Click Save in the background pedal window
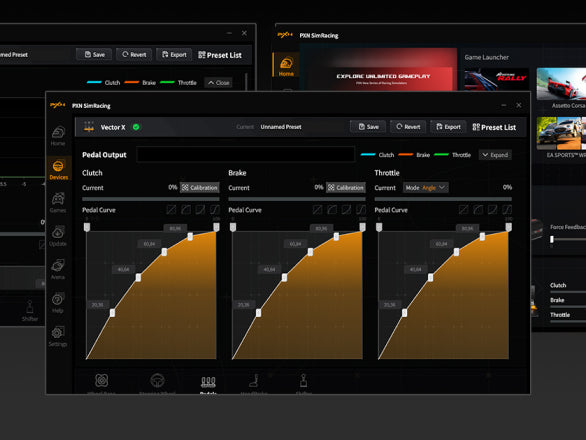 [x=94, y=55]
